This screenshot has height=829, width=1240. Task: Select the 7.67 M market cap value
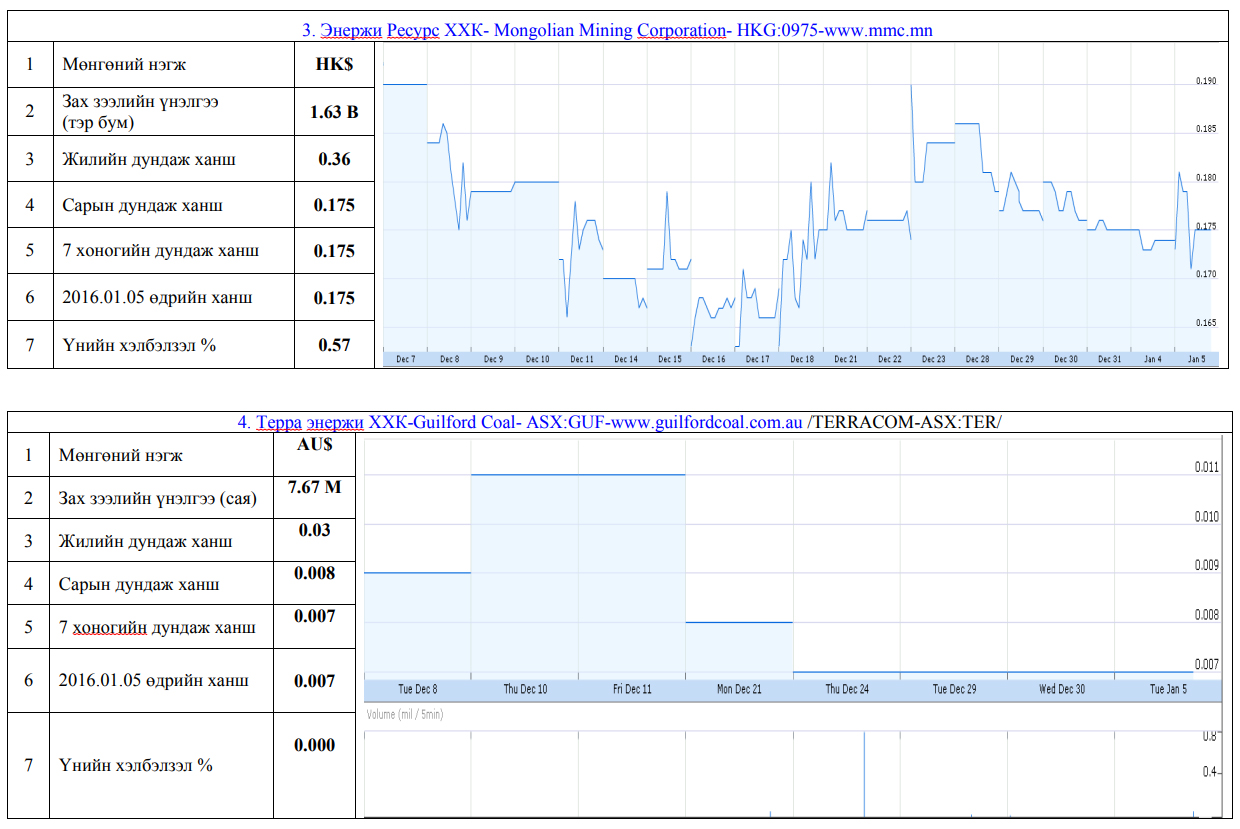tap(314, 487)
